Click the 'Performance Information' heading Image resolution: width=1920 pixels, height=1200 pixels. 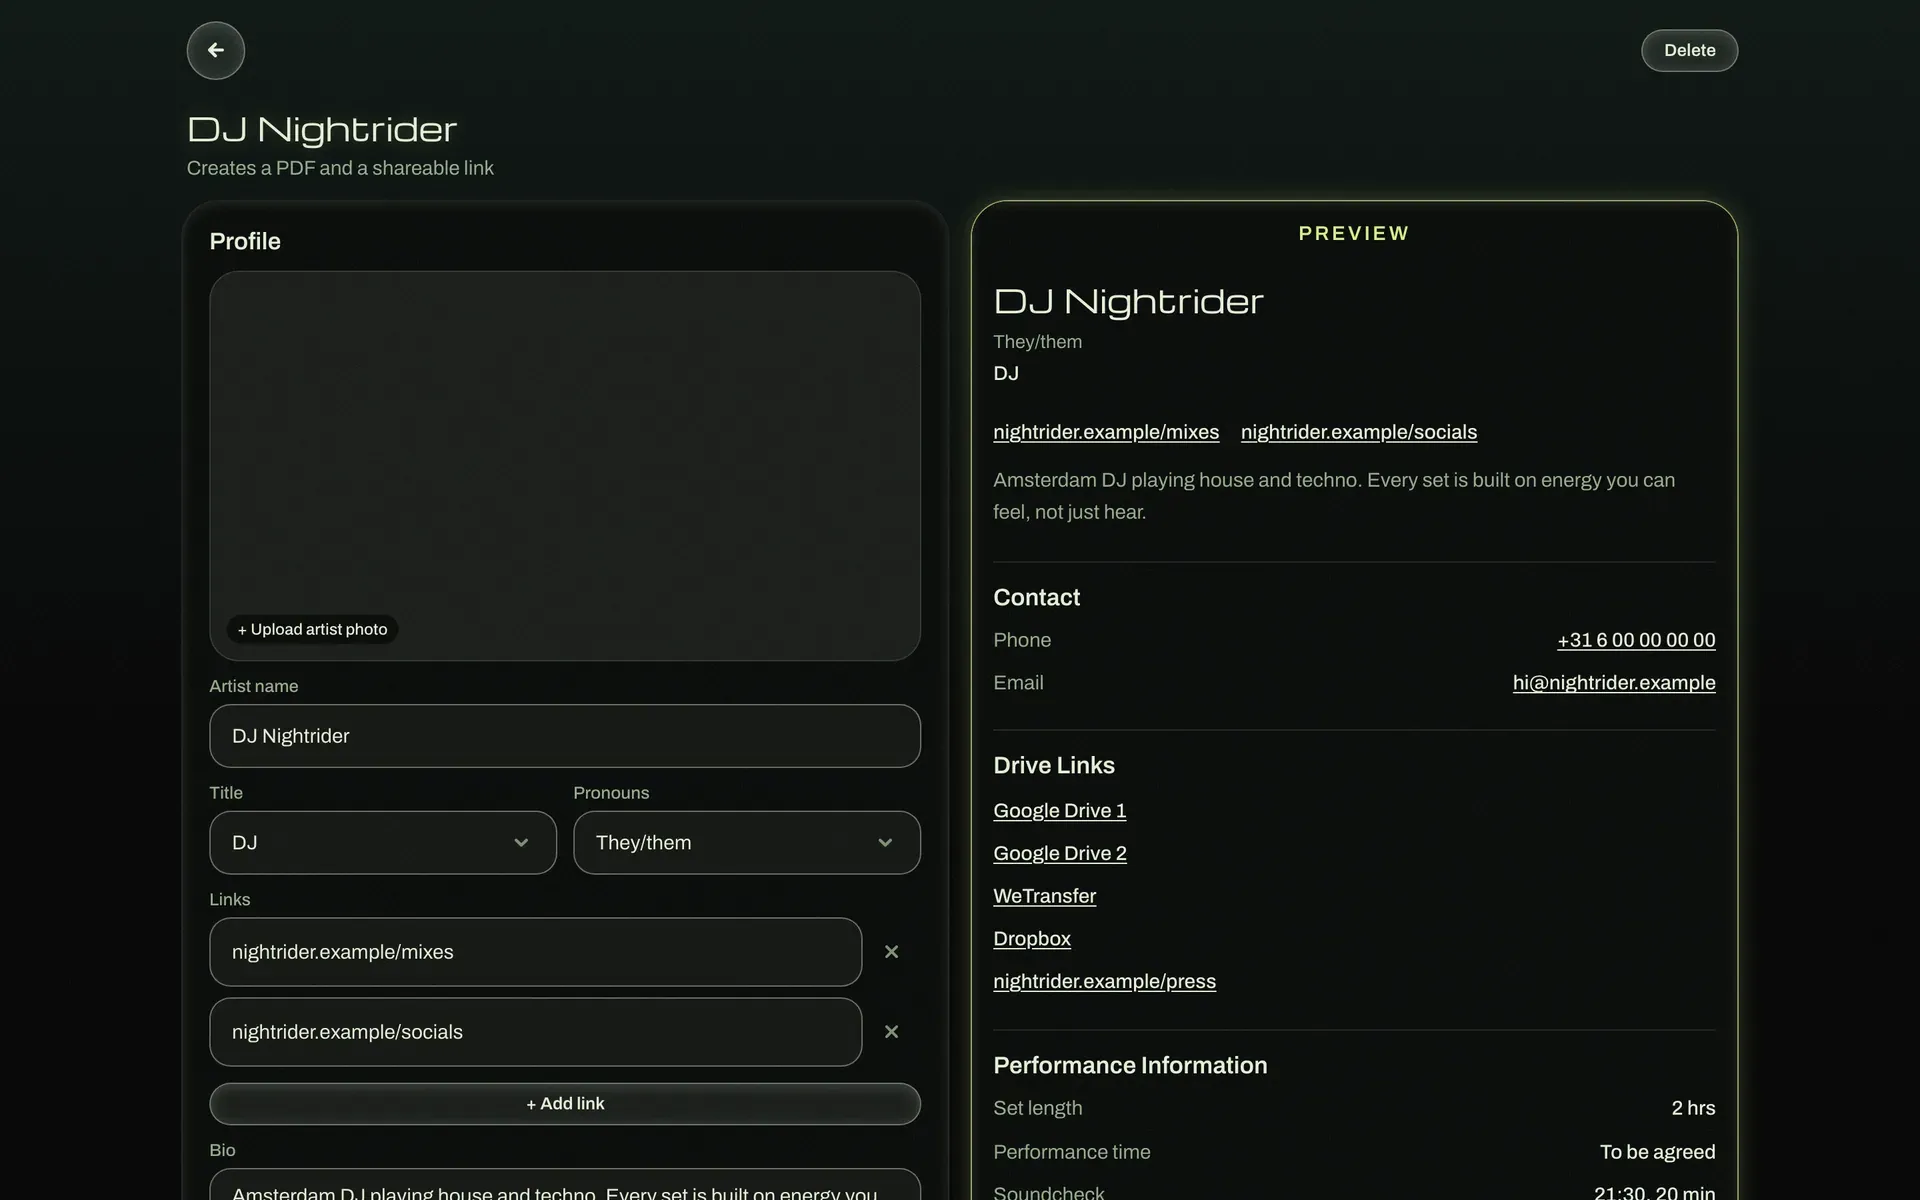1130,1065
